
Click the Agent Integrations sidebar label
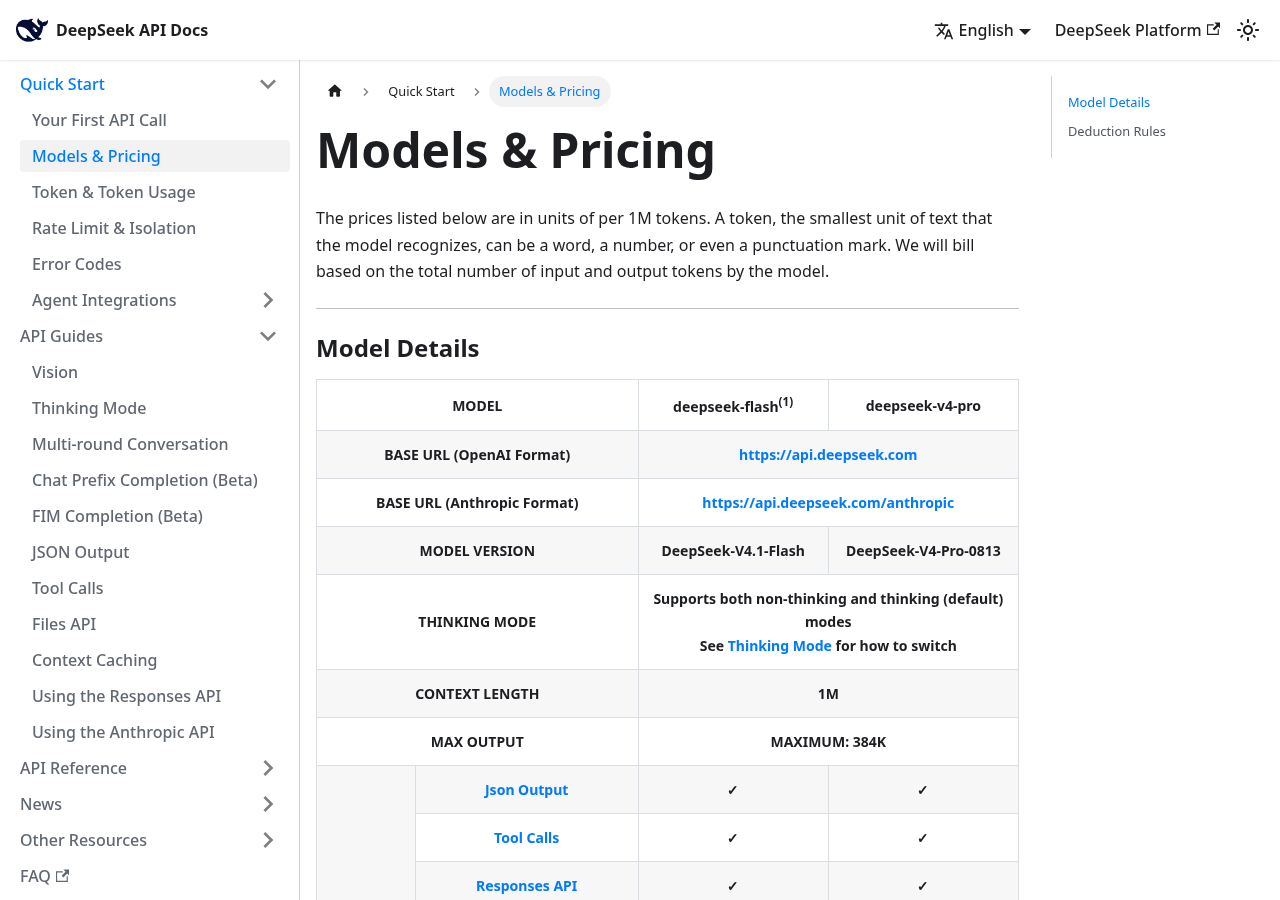click(104, 300)
